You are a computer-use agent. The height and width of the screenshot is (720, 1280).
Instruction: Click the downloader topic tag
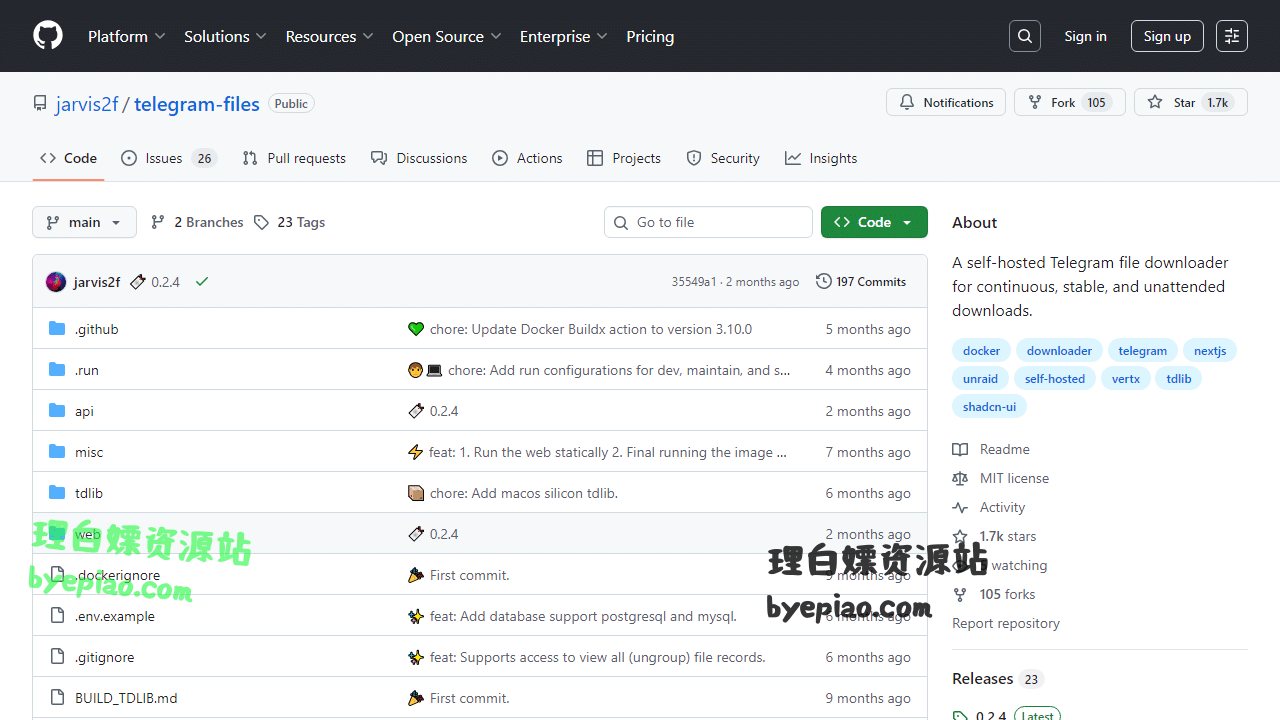coord(1059,351)
